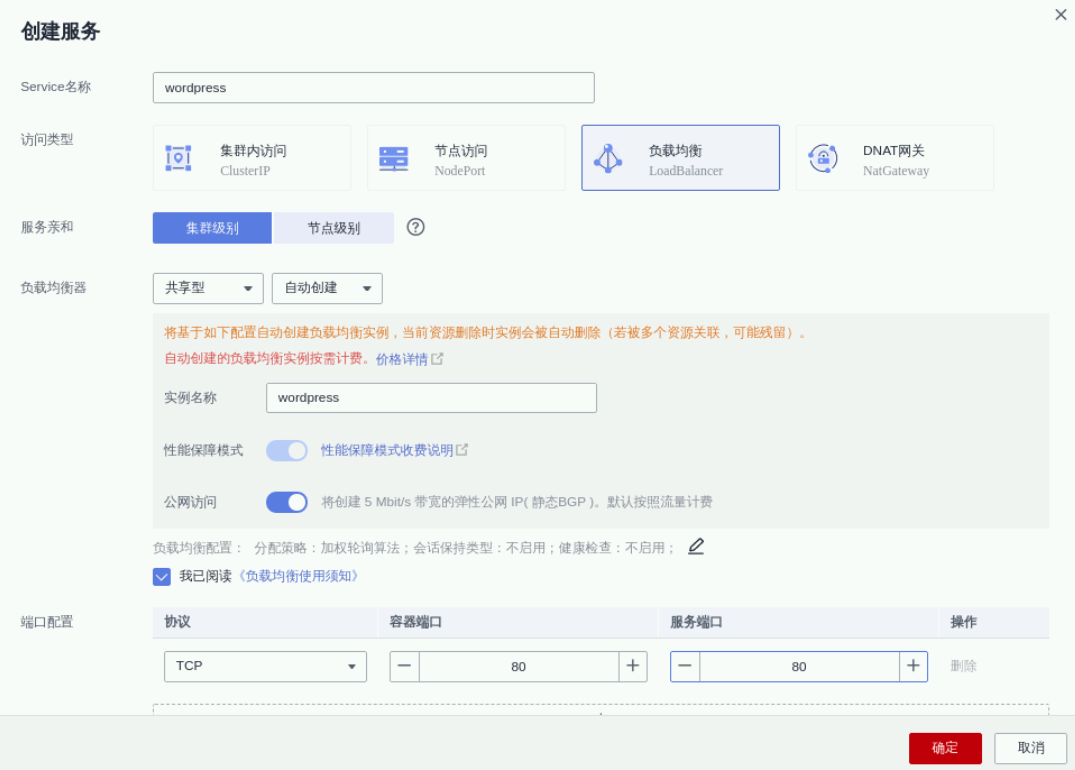
Task: Switch to 集群级别 affinity tab
Action: coord(212,228)
